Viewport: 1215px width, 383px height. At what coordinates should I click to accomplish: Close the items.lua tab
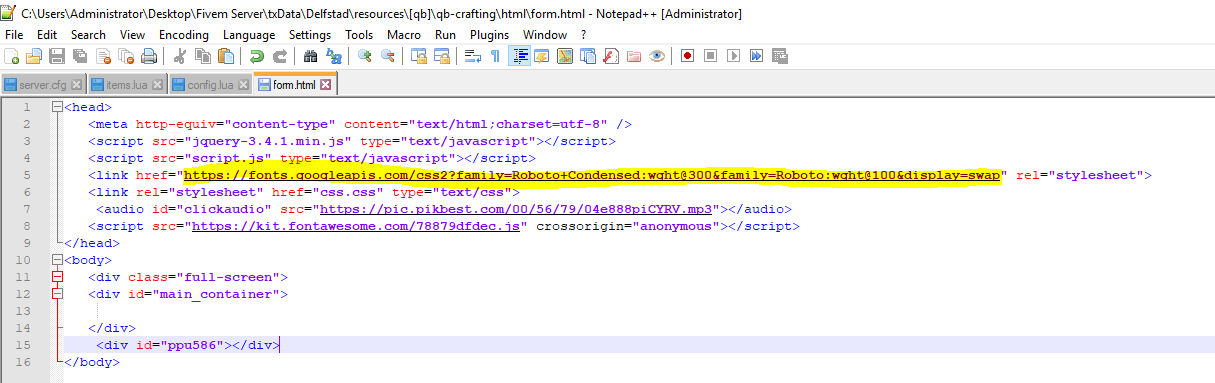158,85
